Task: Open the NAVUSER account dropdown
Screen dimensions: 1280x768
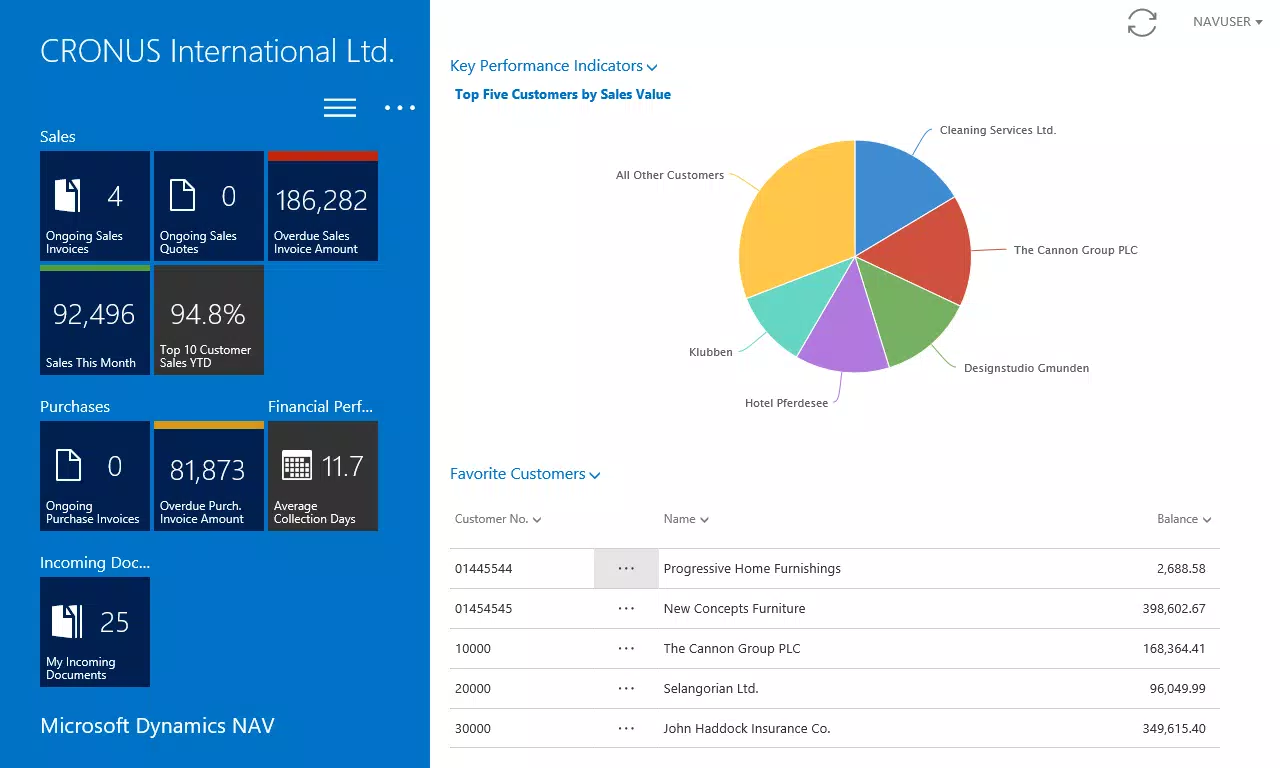Action: [1227, 22]
